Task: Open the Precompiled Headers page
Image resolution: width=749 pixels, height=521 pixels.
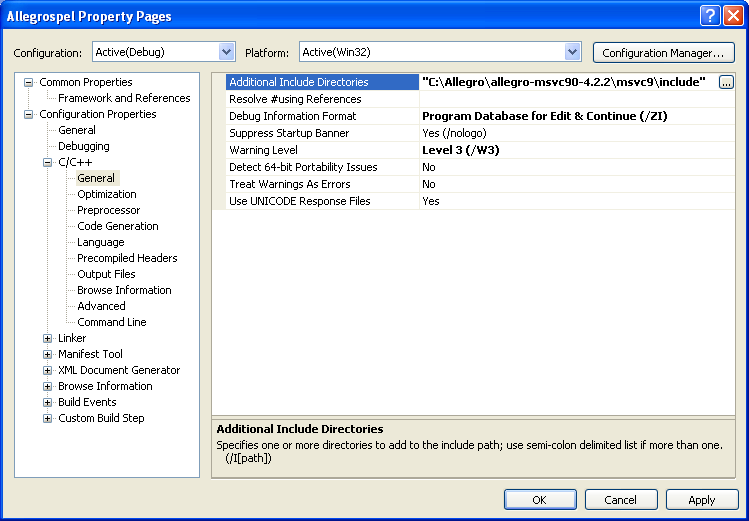Action: pos(127,258)
